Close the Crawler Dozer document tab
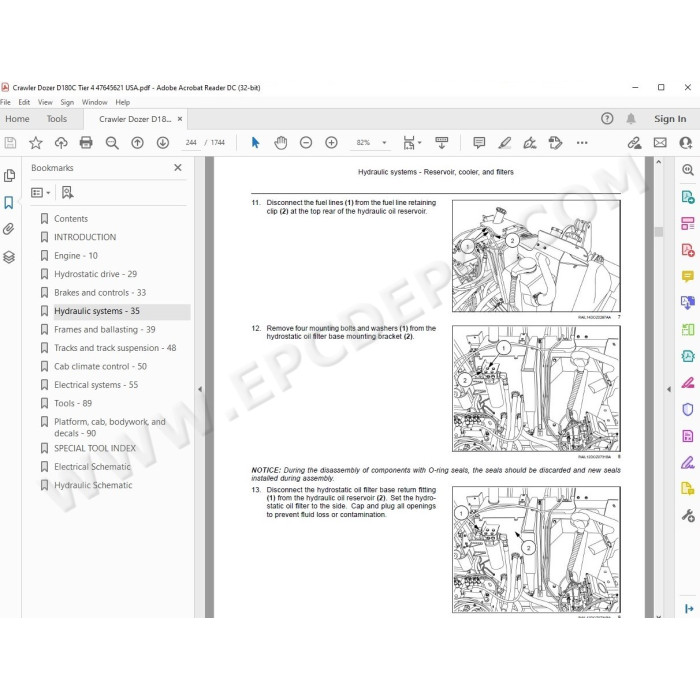 coord(180,119)
